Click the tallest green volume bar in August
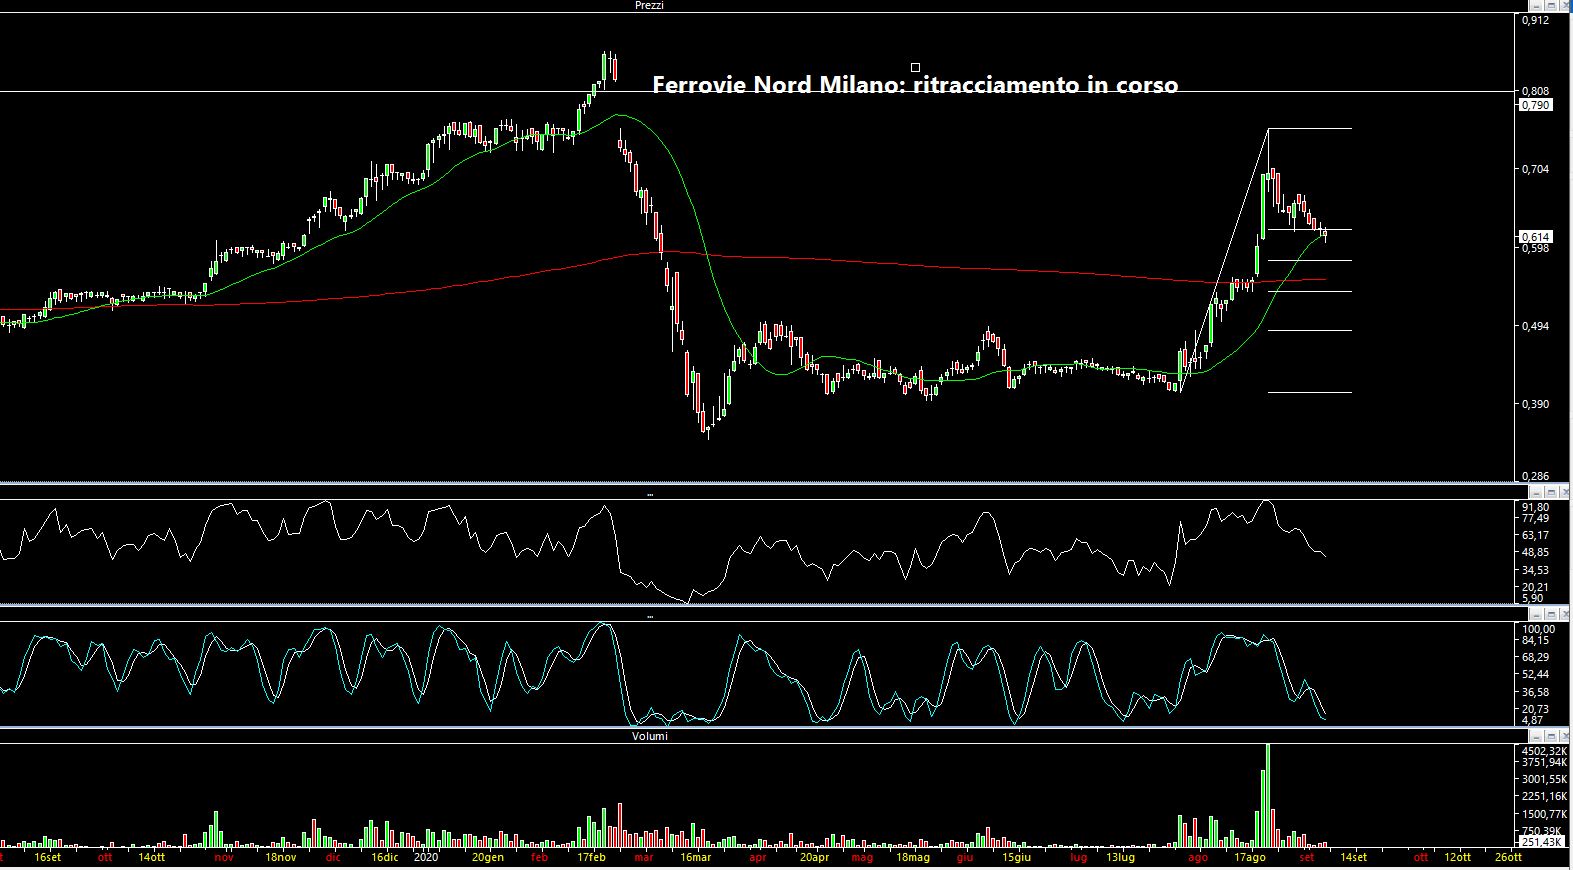This screenshot has width=1573, height=870. (x=1267, y=796)
